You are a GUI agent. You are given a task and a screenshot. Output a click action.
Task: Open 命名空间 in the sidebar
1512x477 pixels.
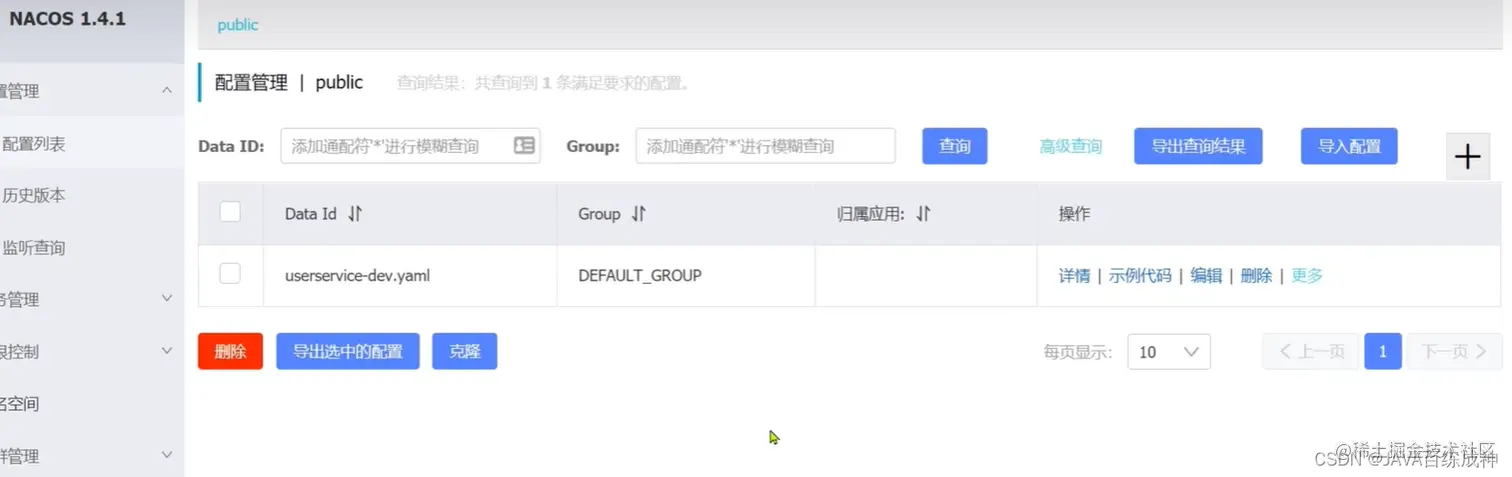[20, 404]
